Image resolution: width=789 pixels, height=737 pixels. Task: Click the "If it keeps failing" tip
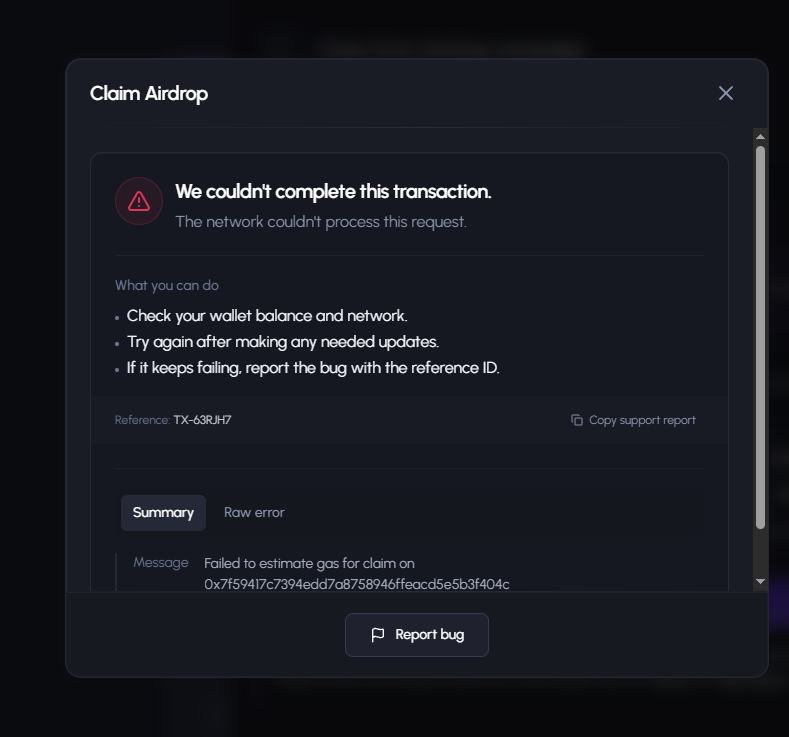pos(313,368)
